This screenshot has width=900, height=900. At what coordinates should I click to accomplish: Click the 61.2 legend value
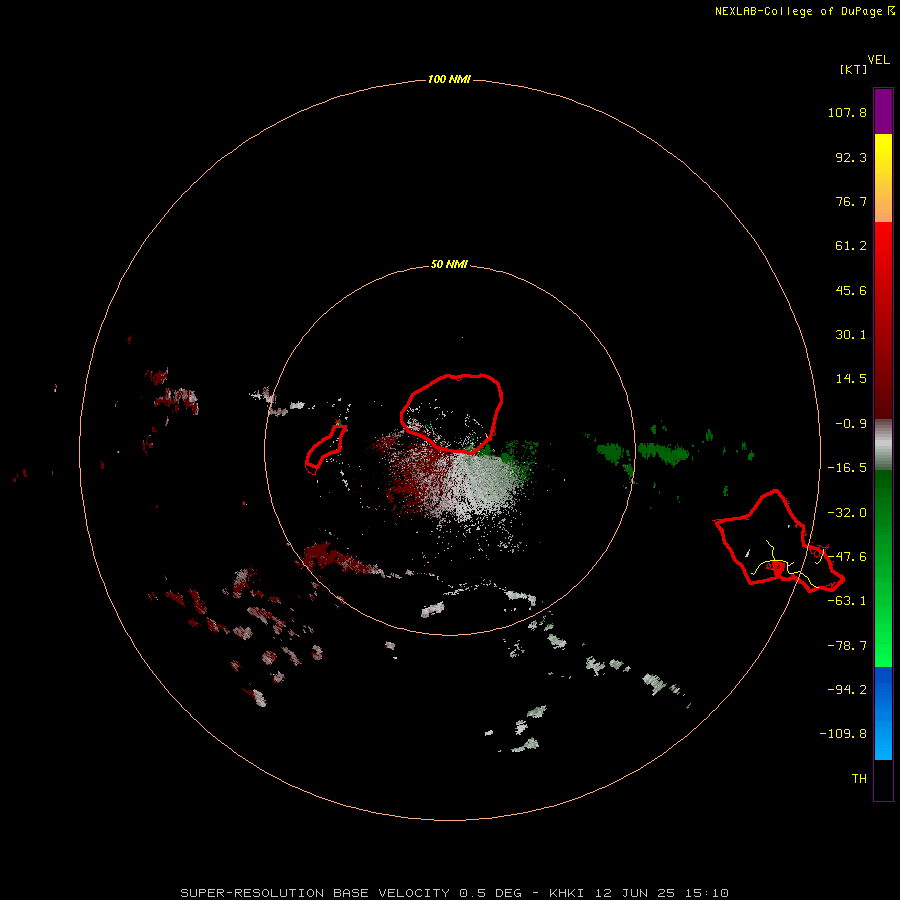tap(851, 246)
